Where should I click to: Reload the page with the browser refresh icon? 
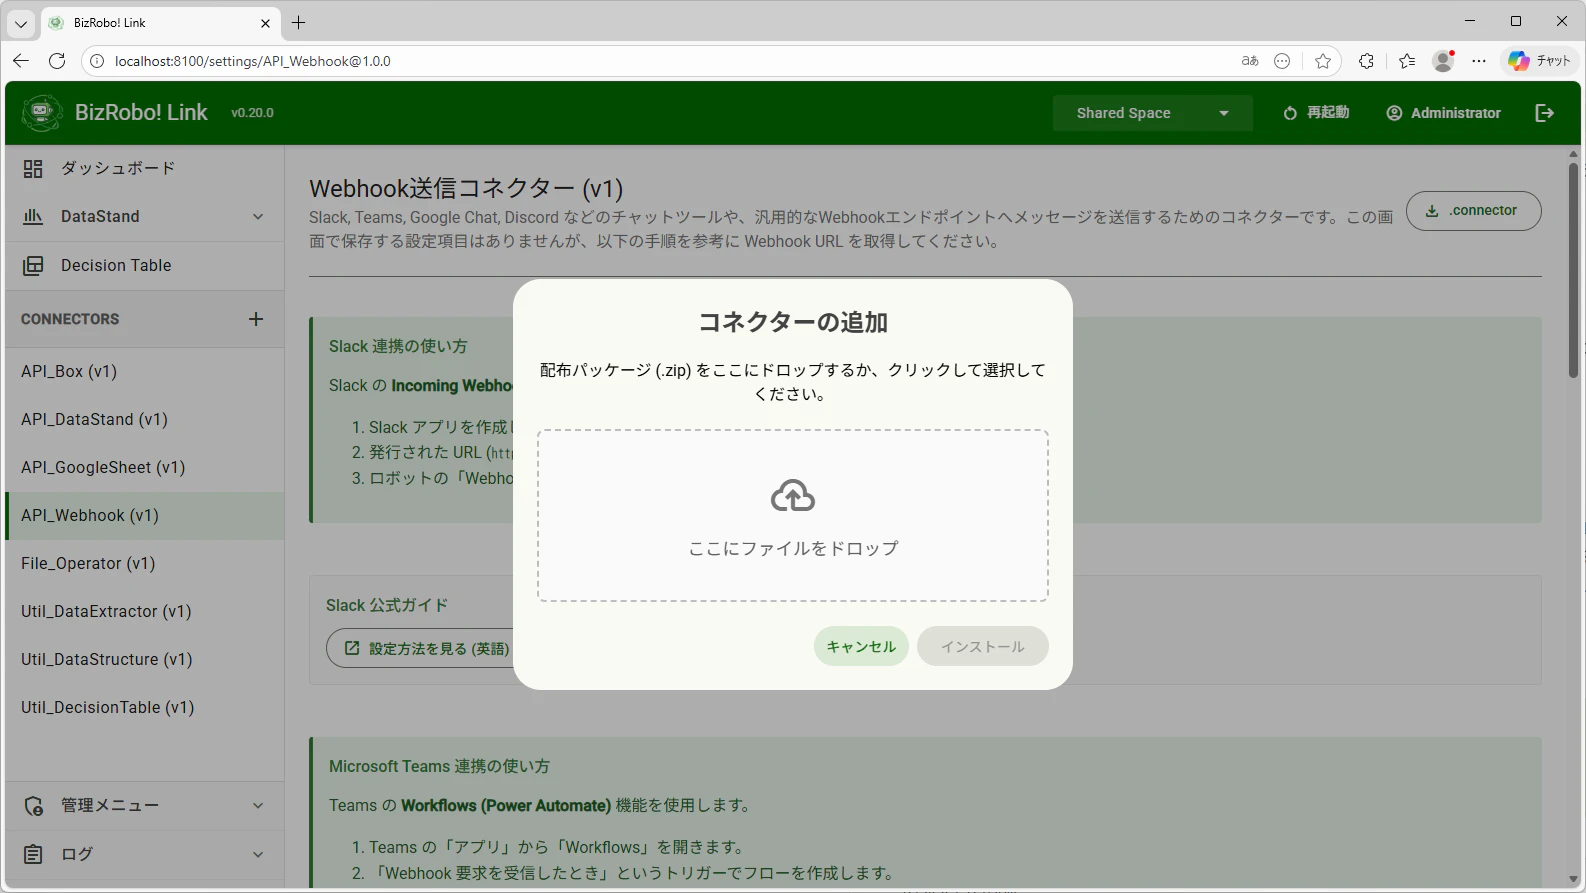[x=57, y=61]
